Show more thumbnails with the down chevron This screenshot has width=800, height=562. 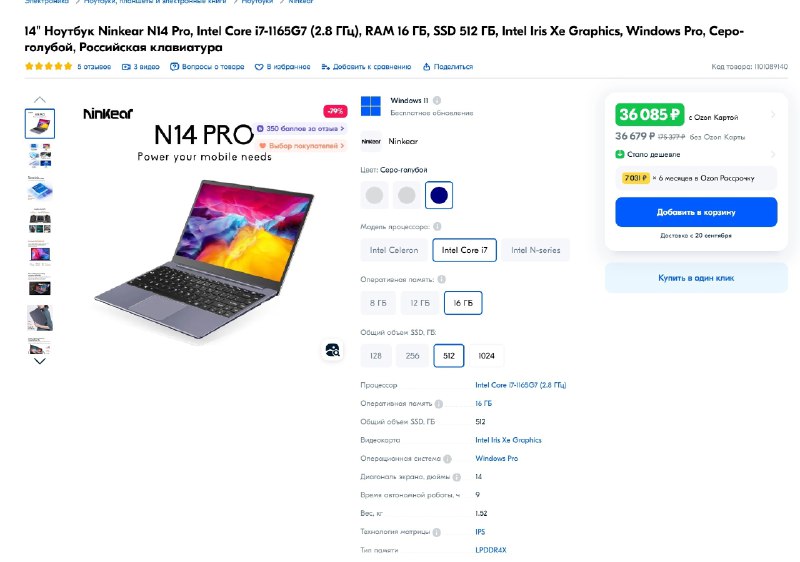[x=40, y=361]
